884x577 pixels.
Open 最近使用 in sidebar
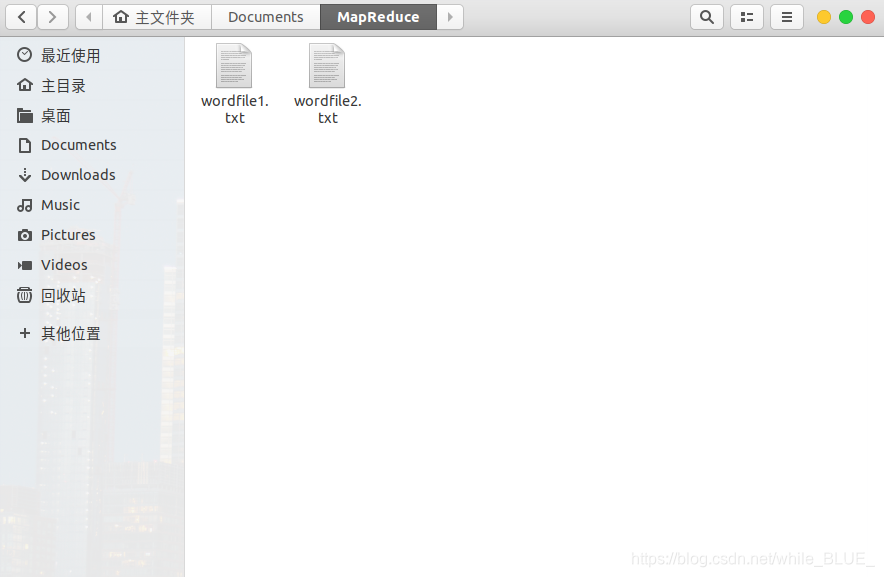92,55
